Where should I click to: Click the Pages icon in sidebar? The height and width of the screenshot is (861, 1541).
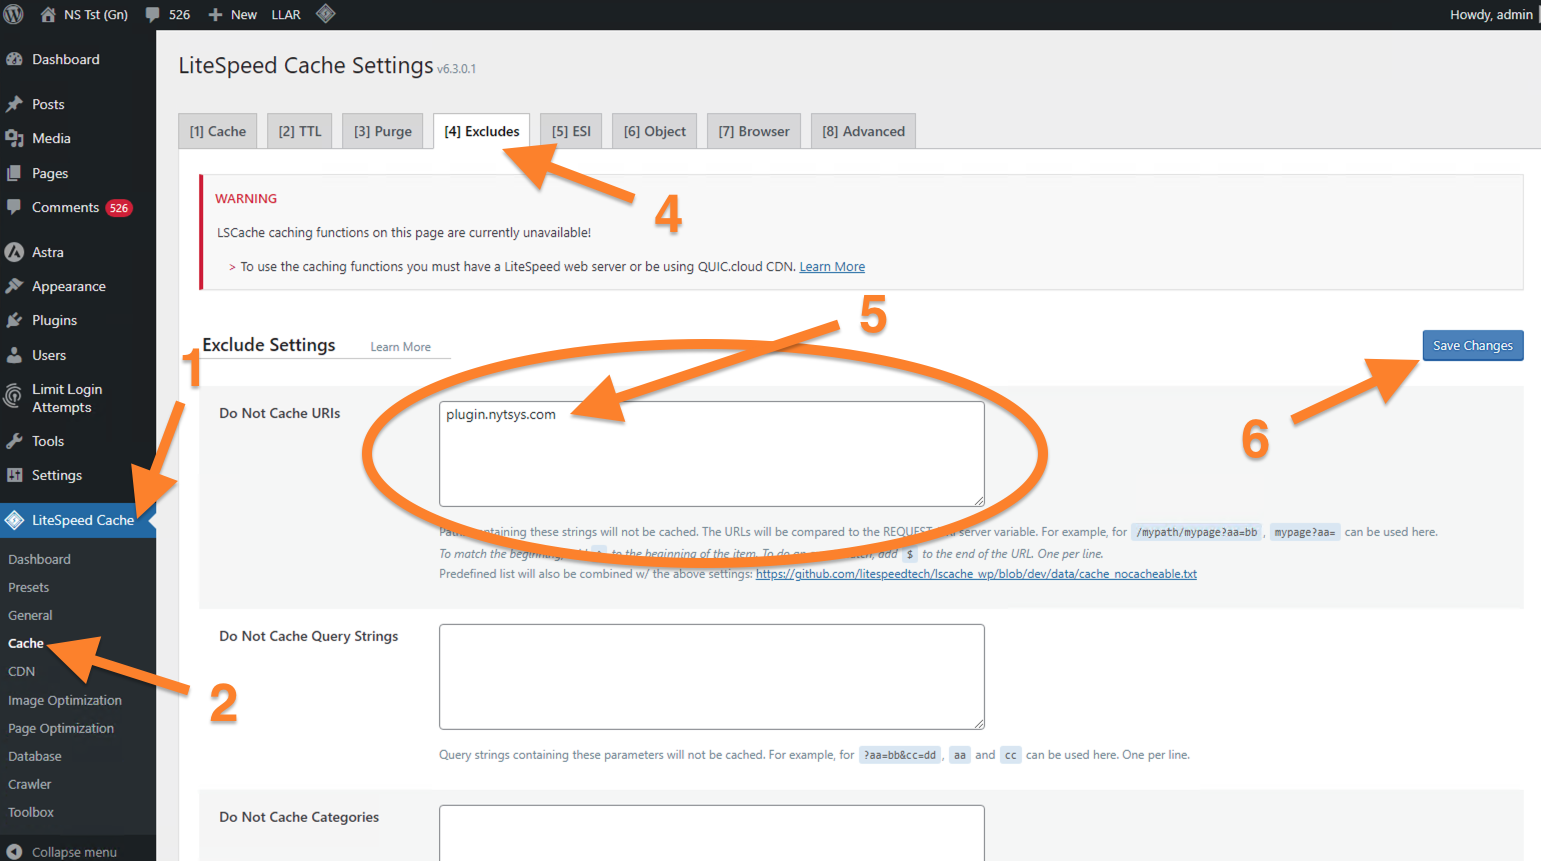coord(14,173)
